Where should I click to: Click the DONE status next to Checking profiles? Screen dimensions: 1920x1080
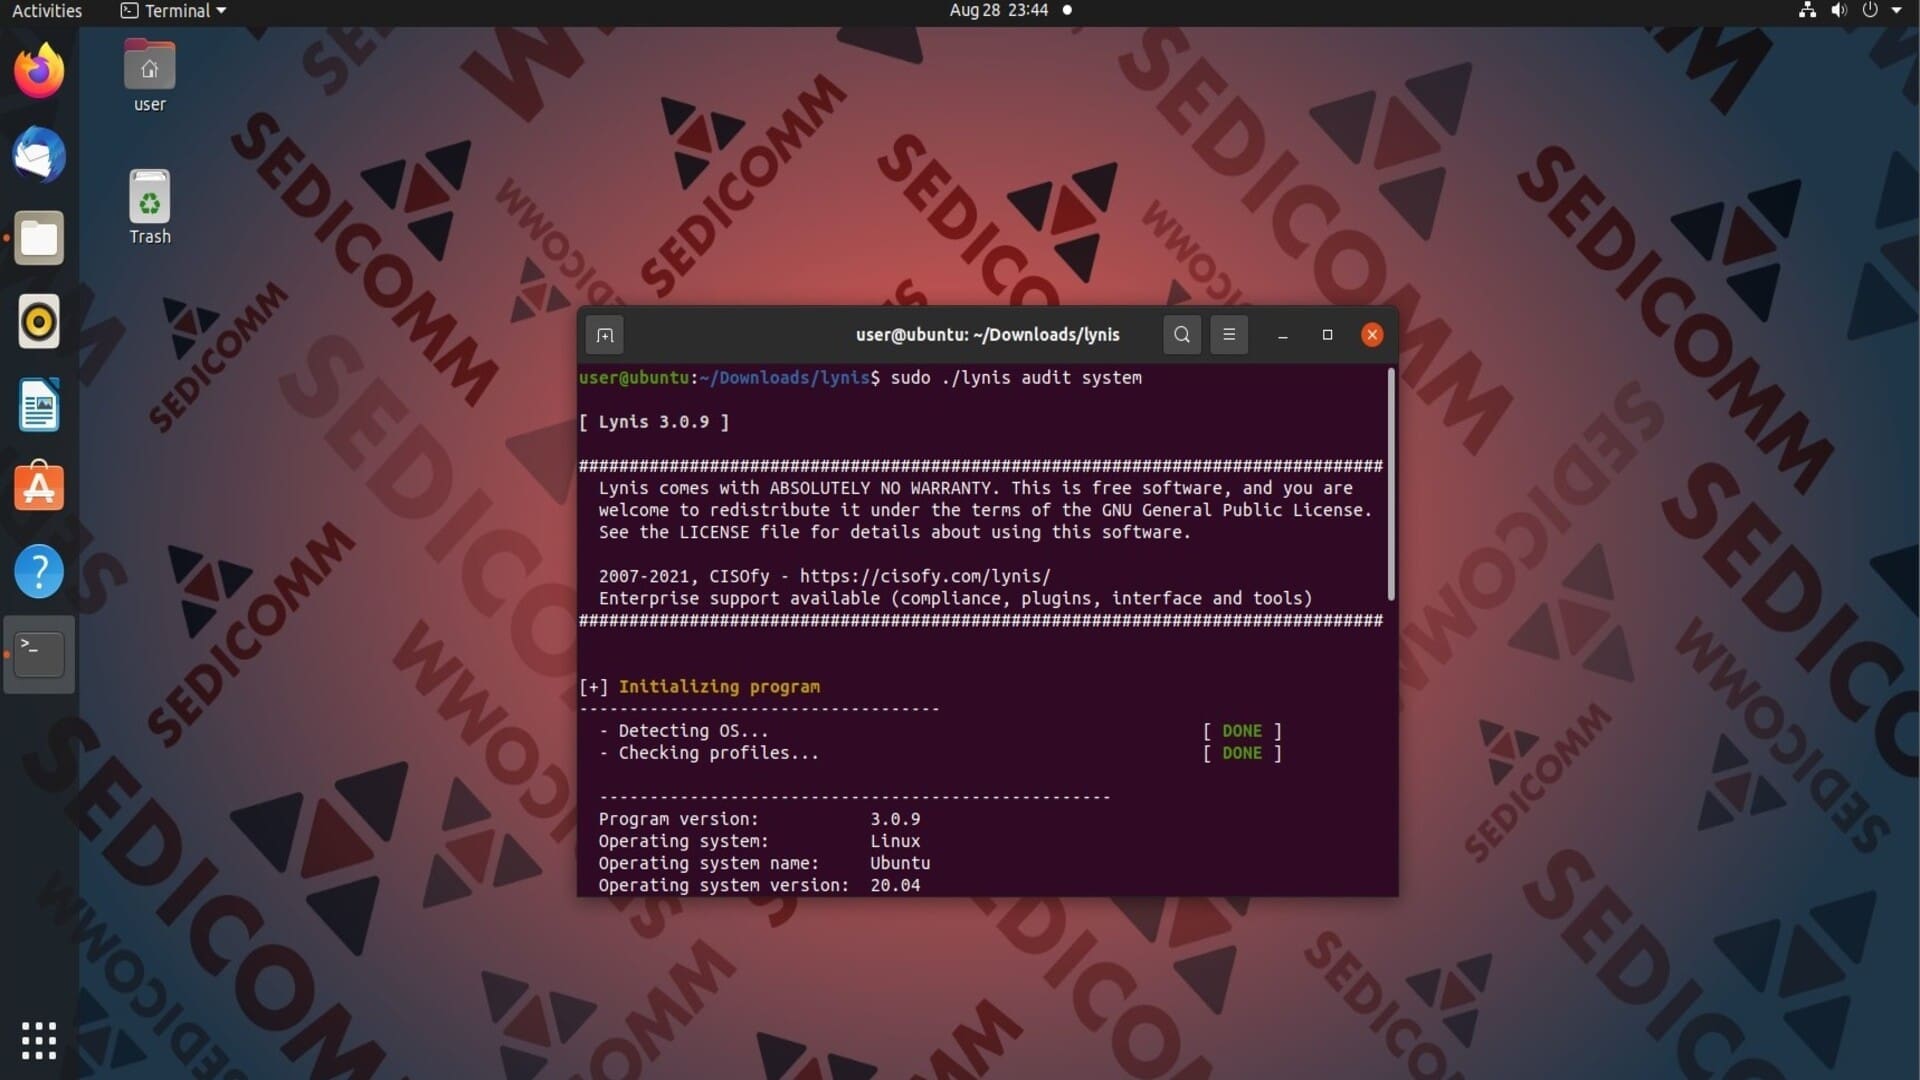point(1242,753)
